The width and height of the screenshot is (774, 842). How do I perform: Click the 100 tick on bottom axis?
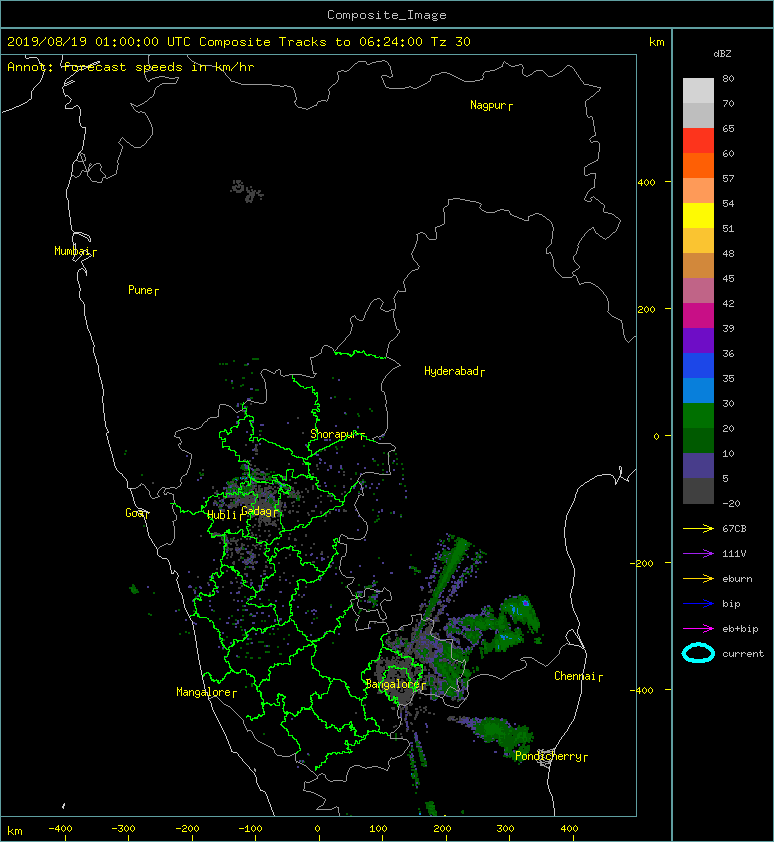coord(379,829)
